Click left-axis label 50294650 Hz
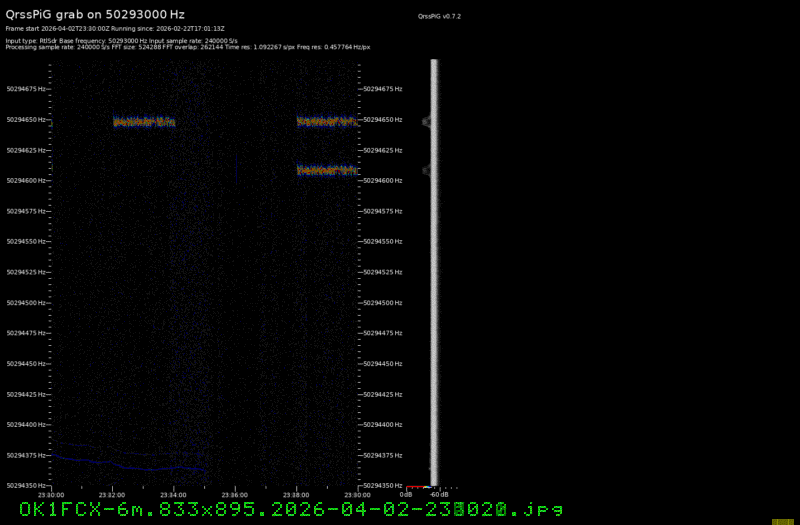Image resolution: width=800 pixels, height=525 pixels. click(26, 119)
